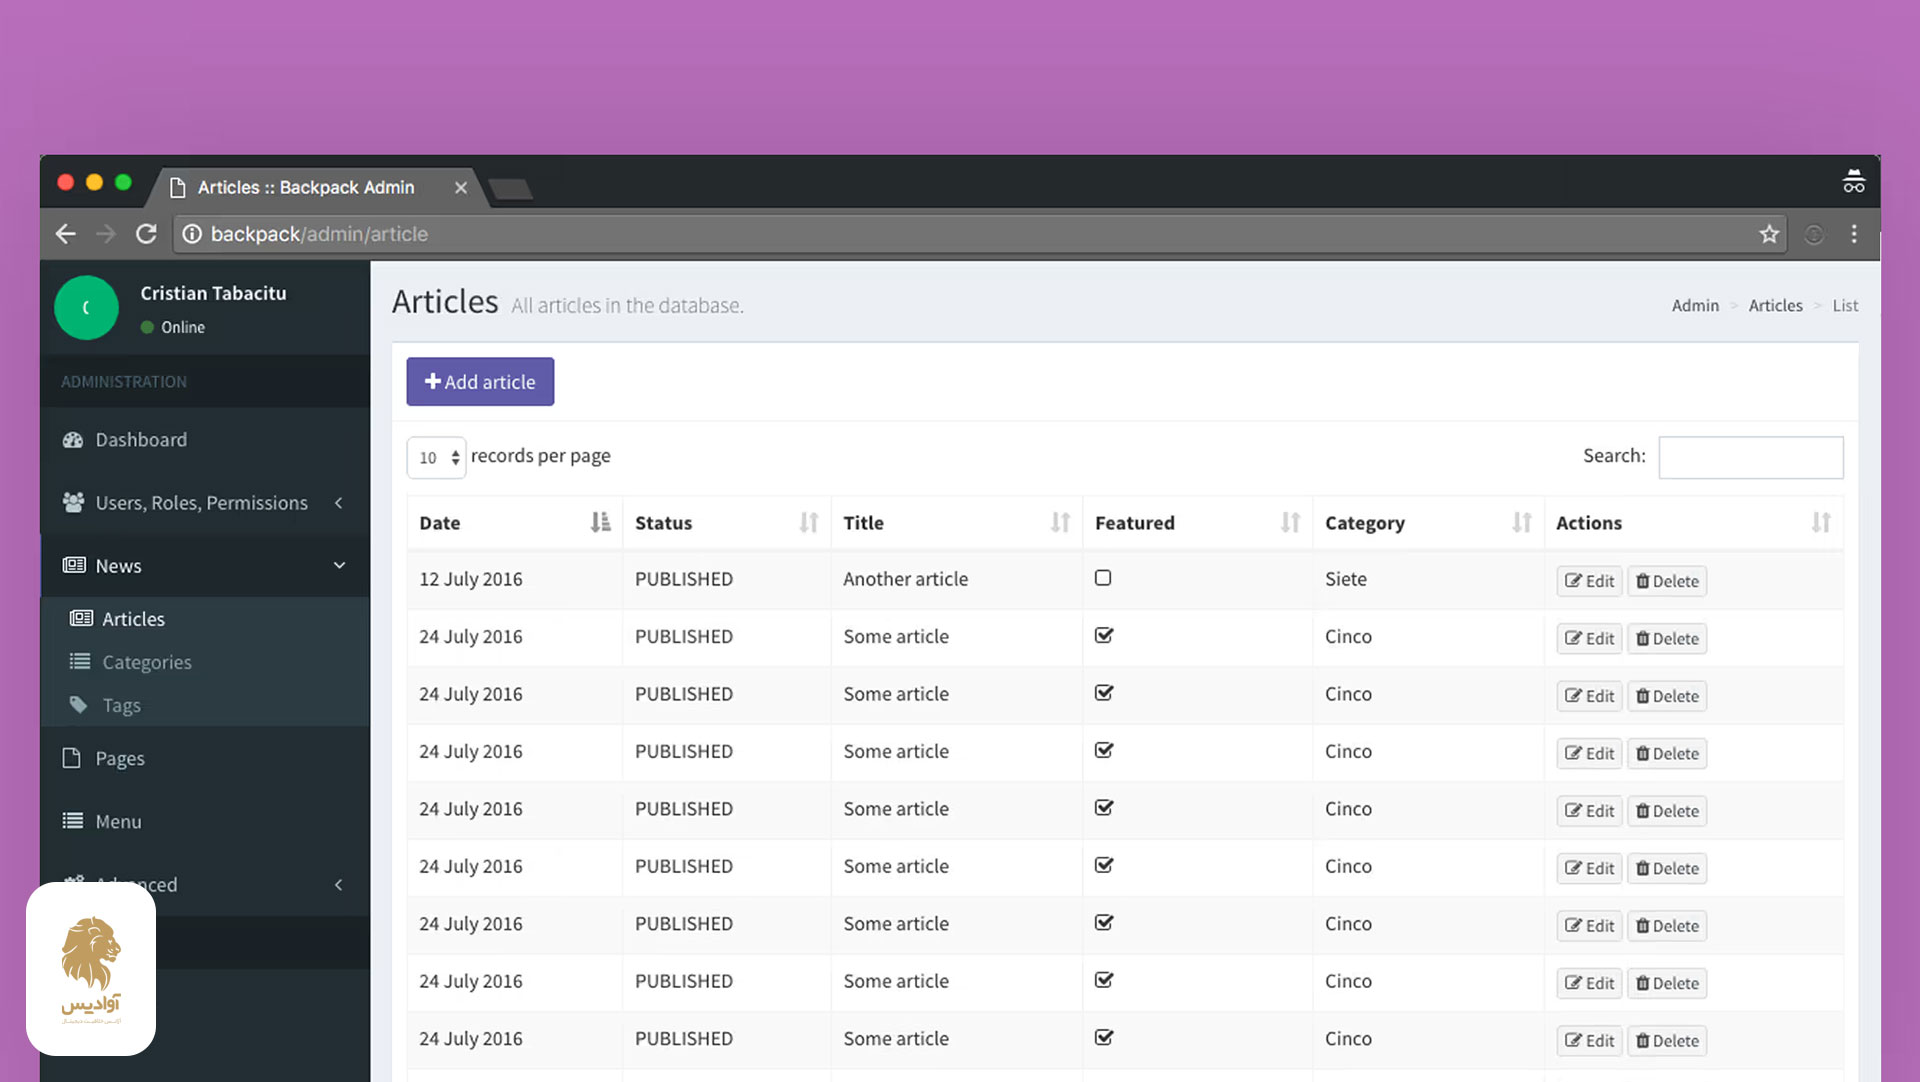This screenshot has width=1920, height=1082.
Task: Click the Cristian Tabacitu user name
Action: click(213, 293)
